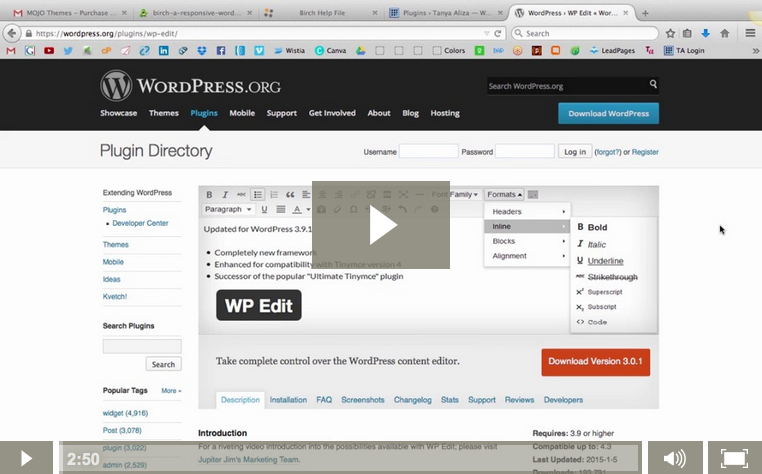The width and height of the screenshot is (762, 474).
Task: Open the Firefox downloads arrow
Action: [x=706, y=34]
